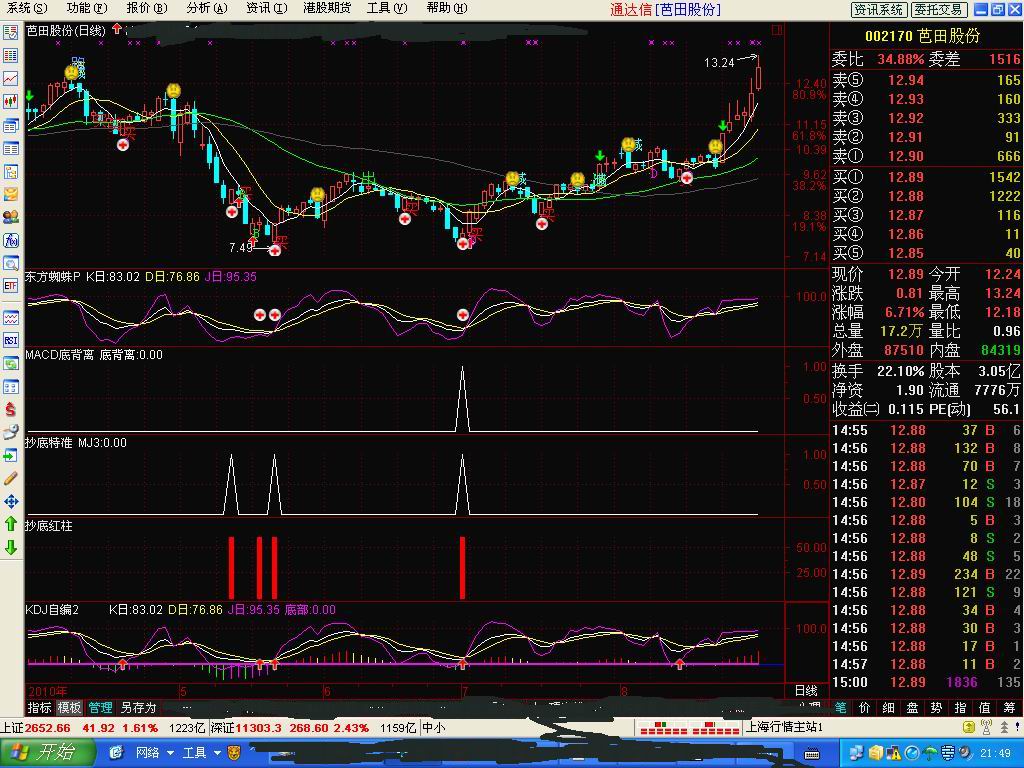Click the green up arrow sidebar icon
The height and width of the screenshot is (768, 1024).
click(x=11, y=524)
